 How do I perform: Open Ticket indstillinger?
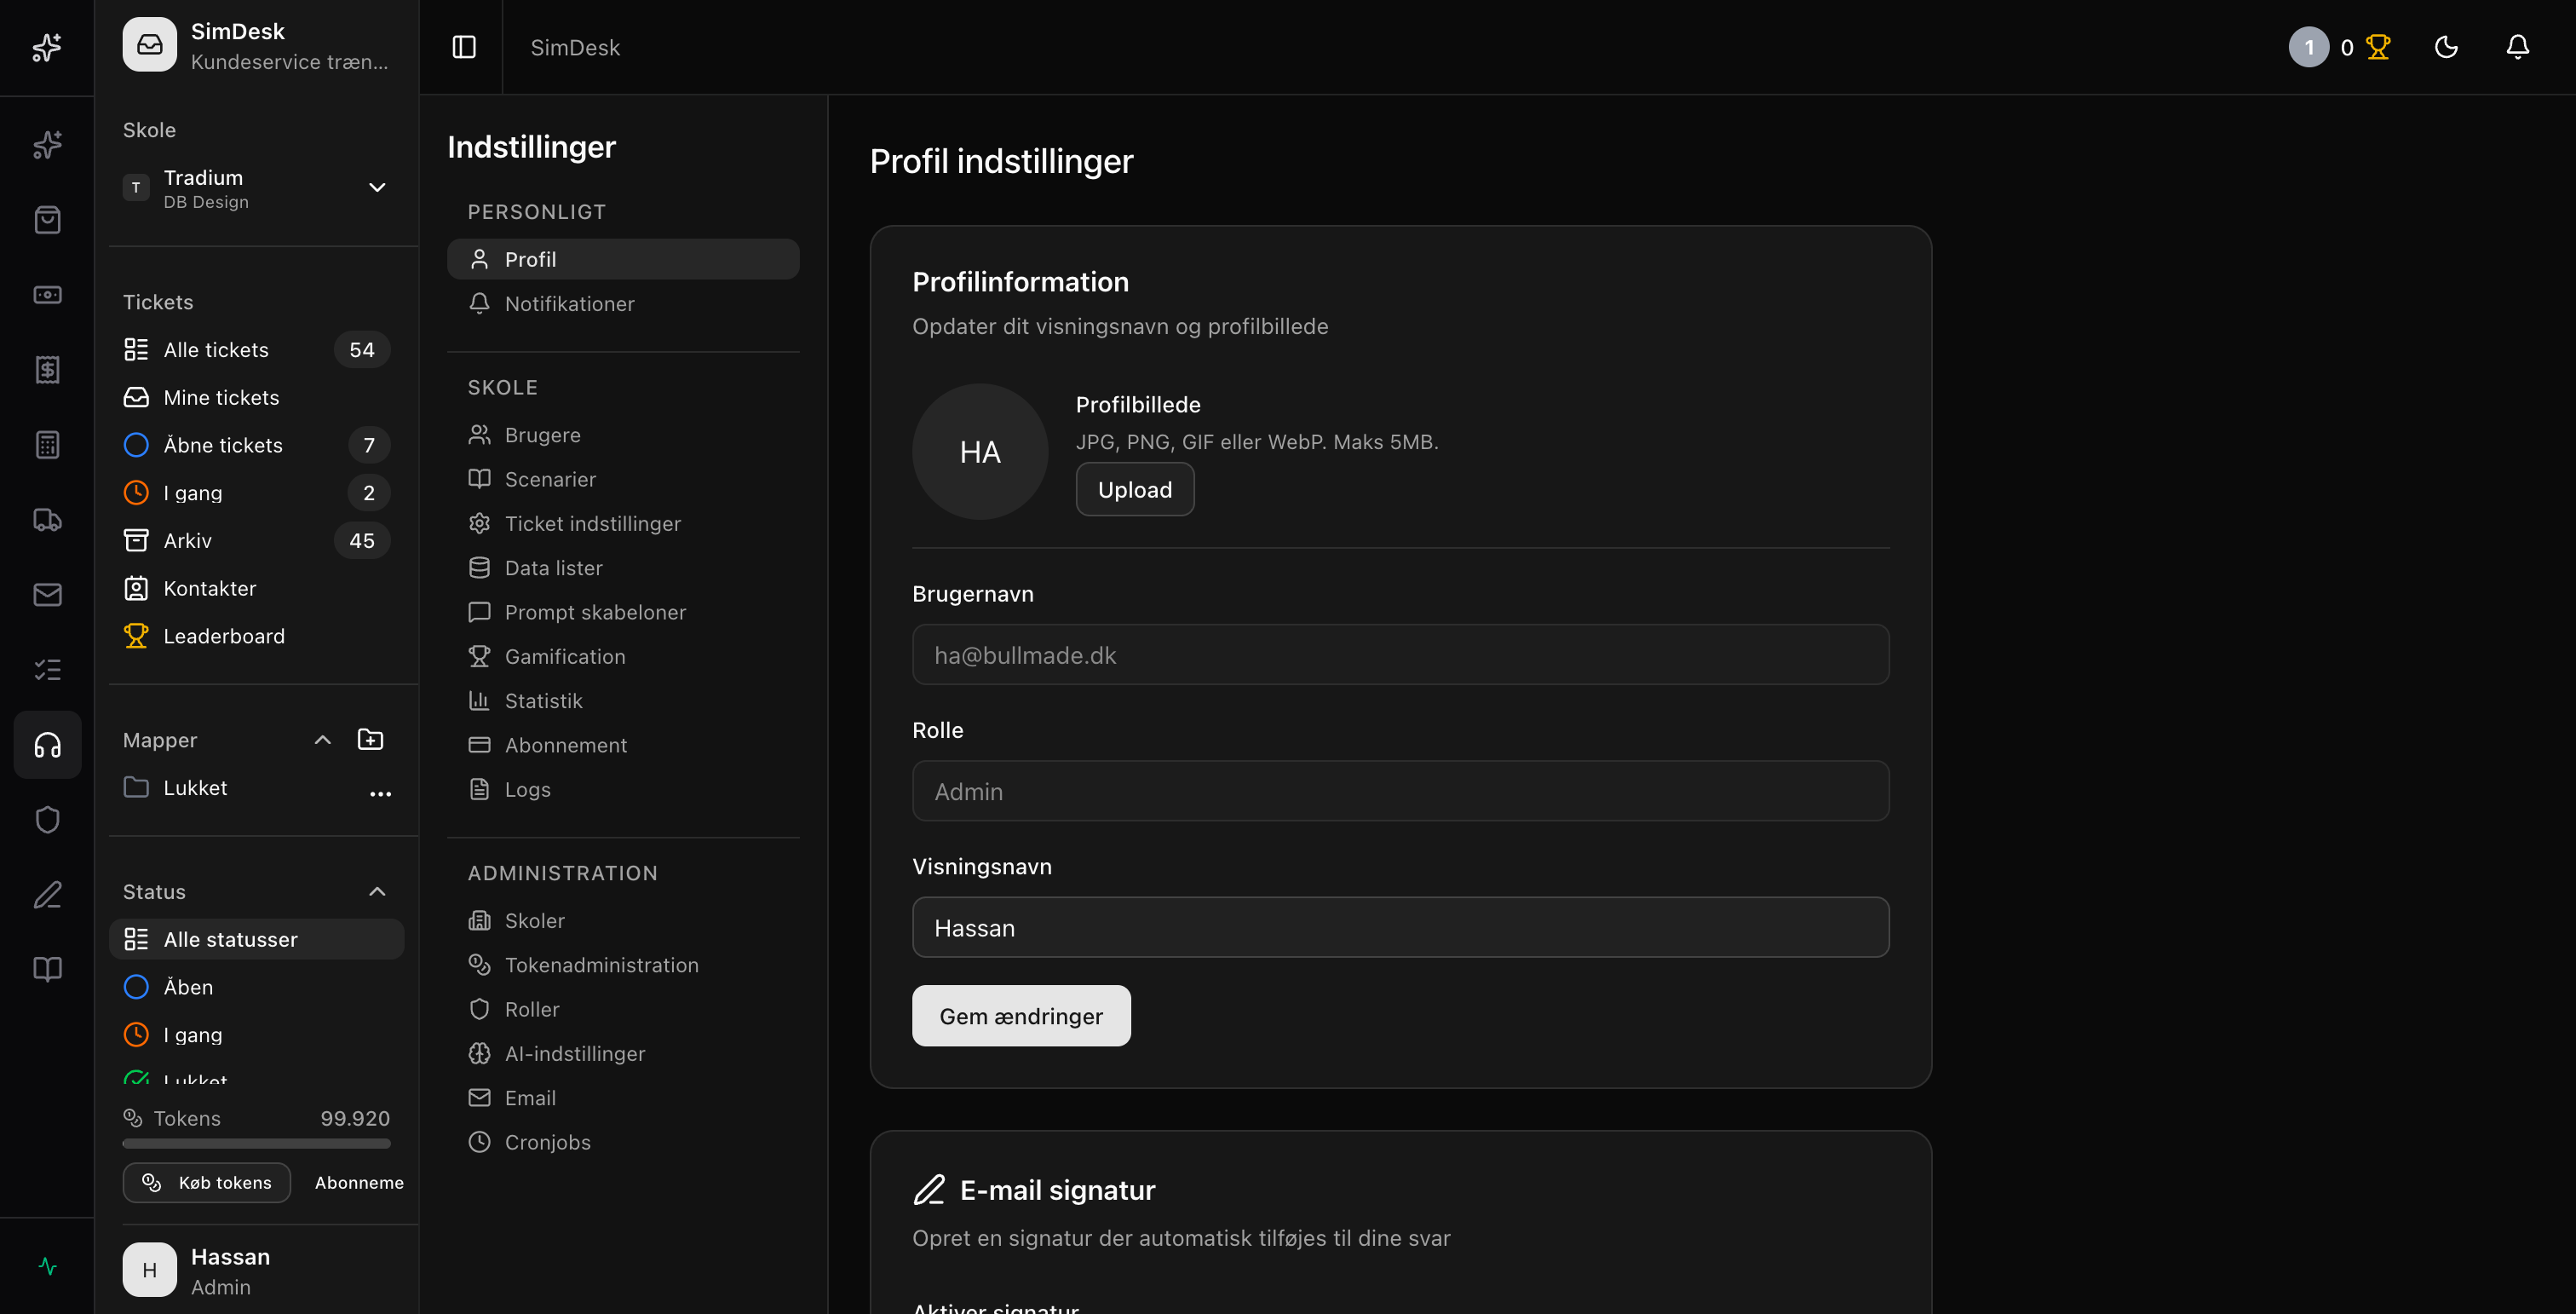click(x=623, y=523)
